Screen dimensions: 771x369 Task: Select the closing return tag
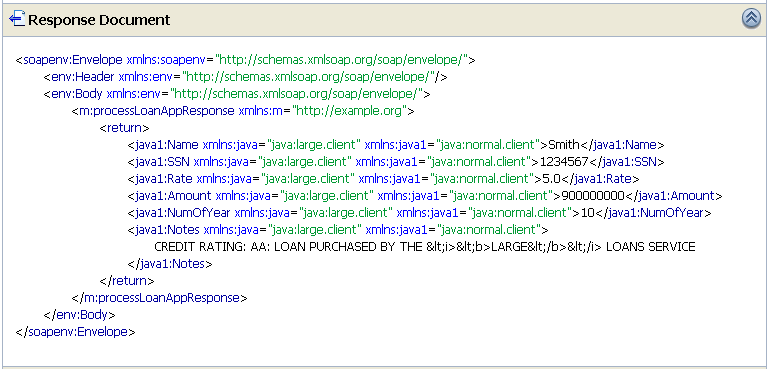click(127, 281)
